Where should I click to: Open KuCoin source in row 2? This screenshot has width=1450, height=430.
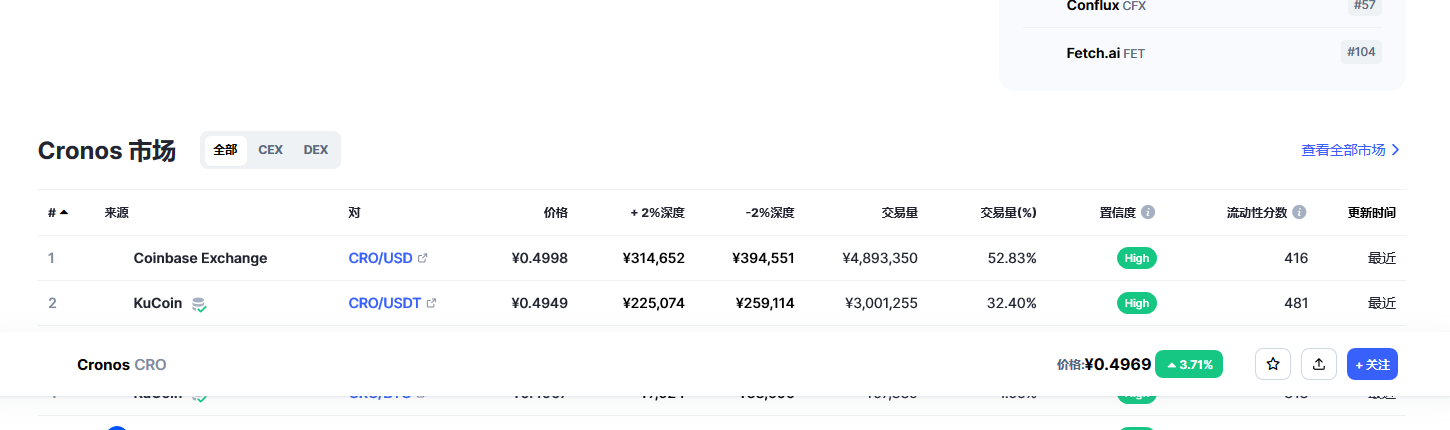158,303
